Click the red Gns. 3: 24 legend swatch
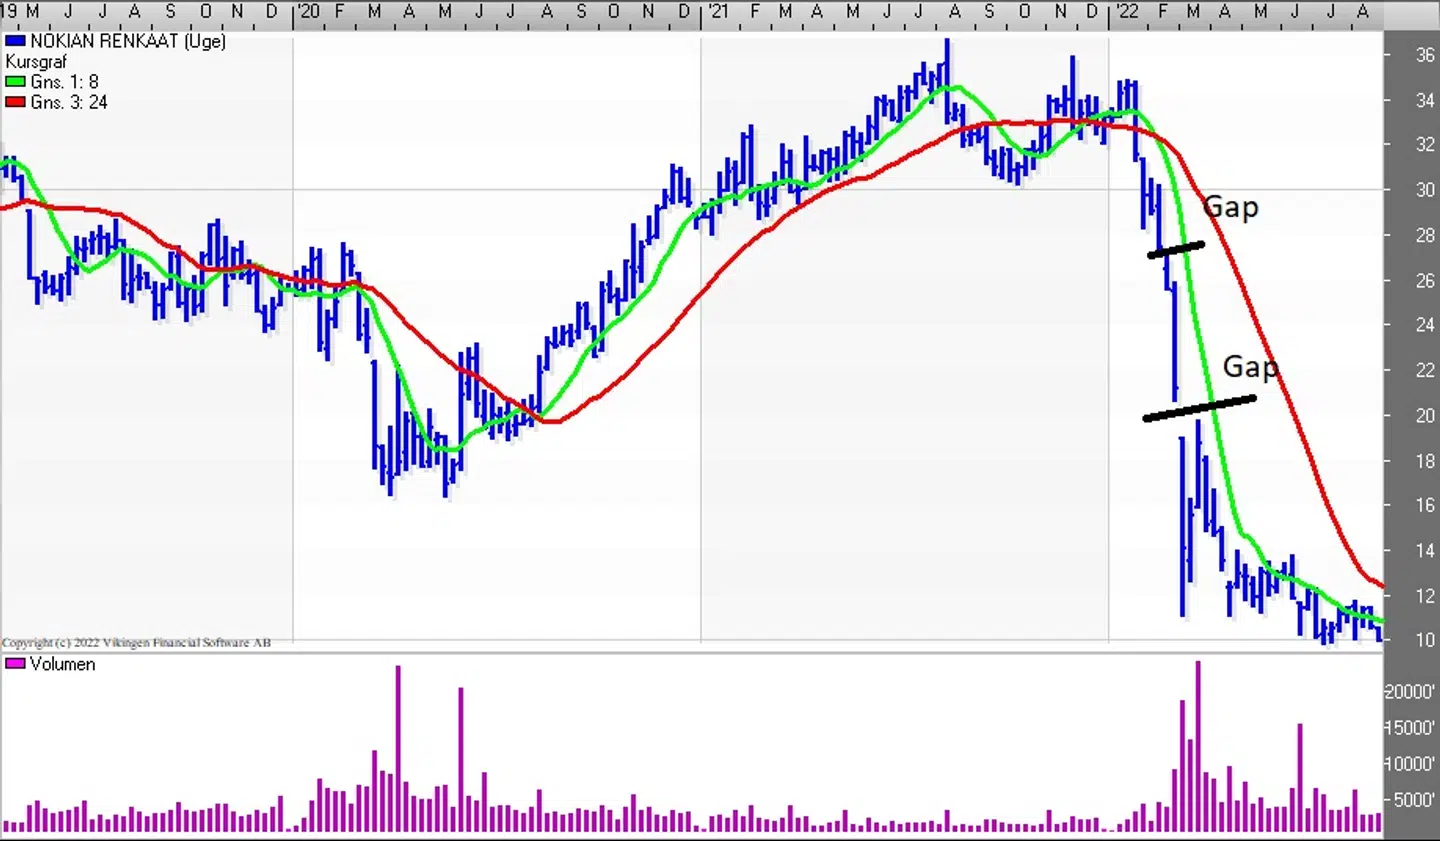1440x841 pixels. 15,102
